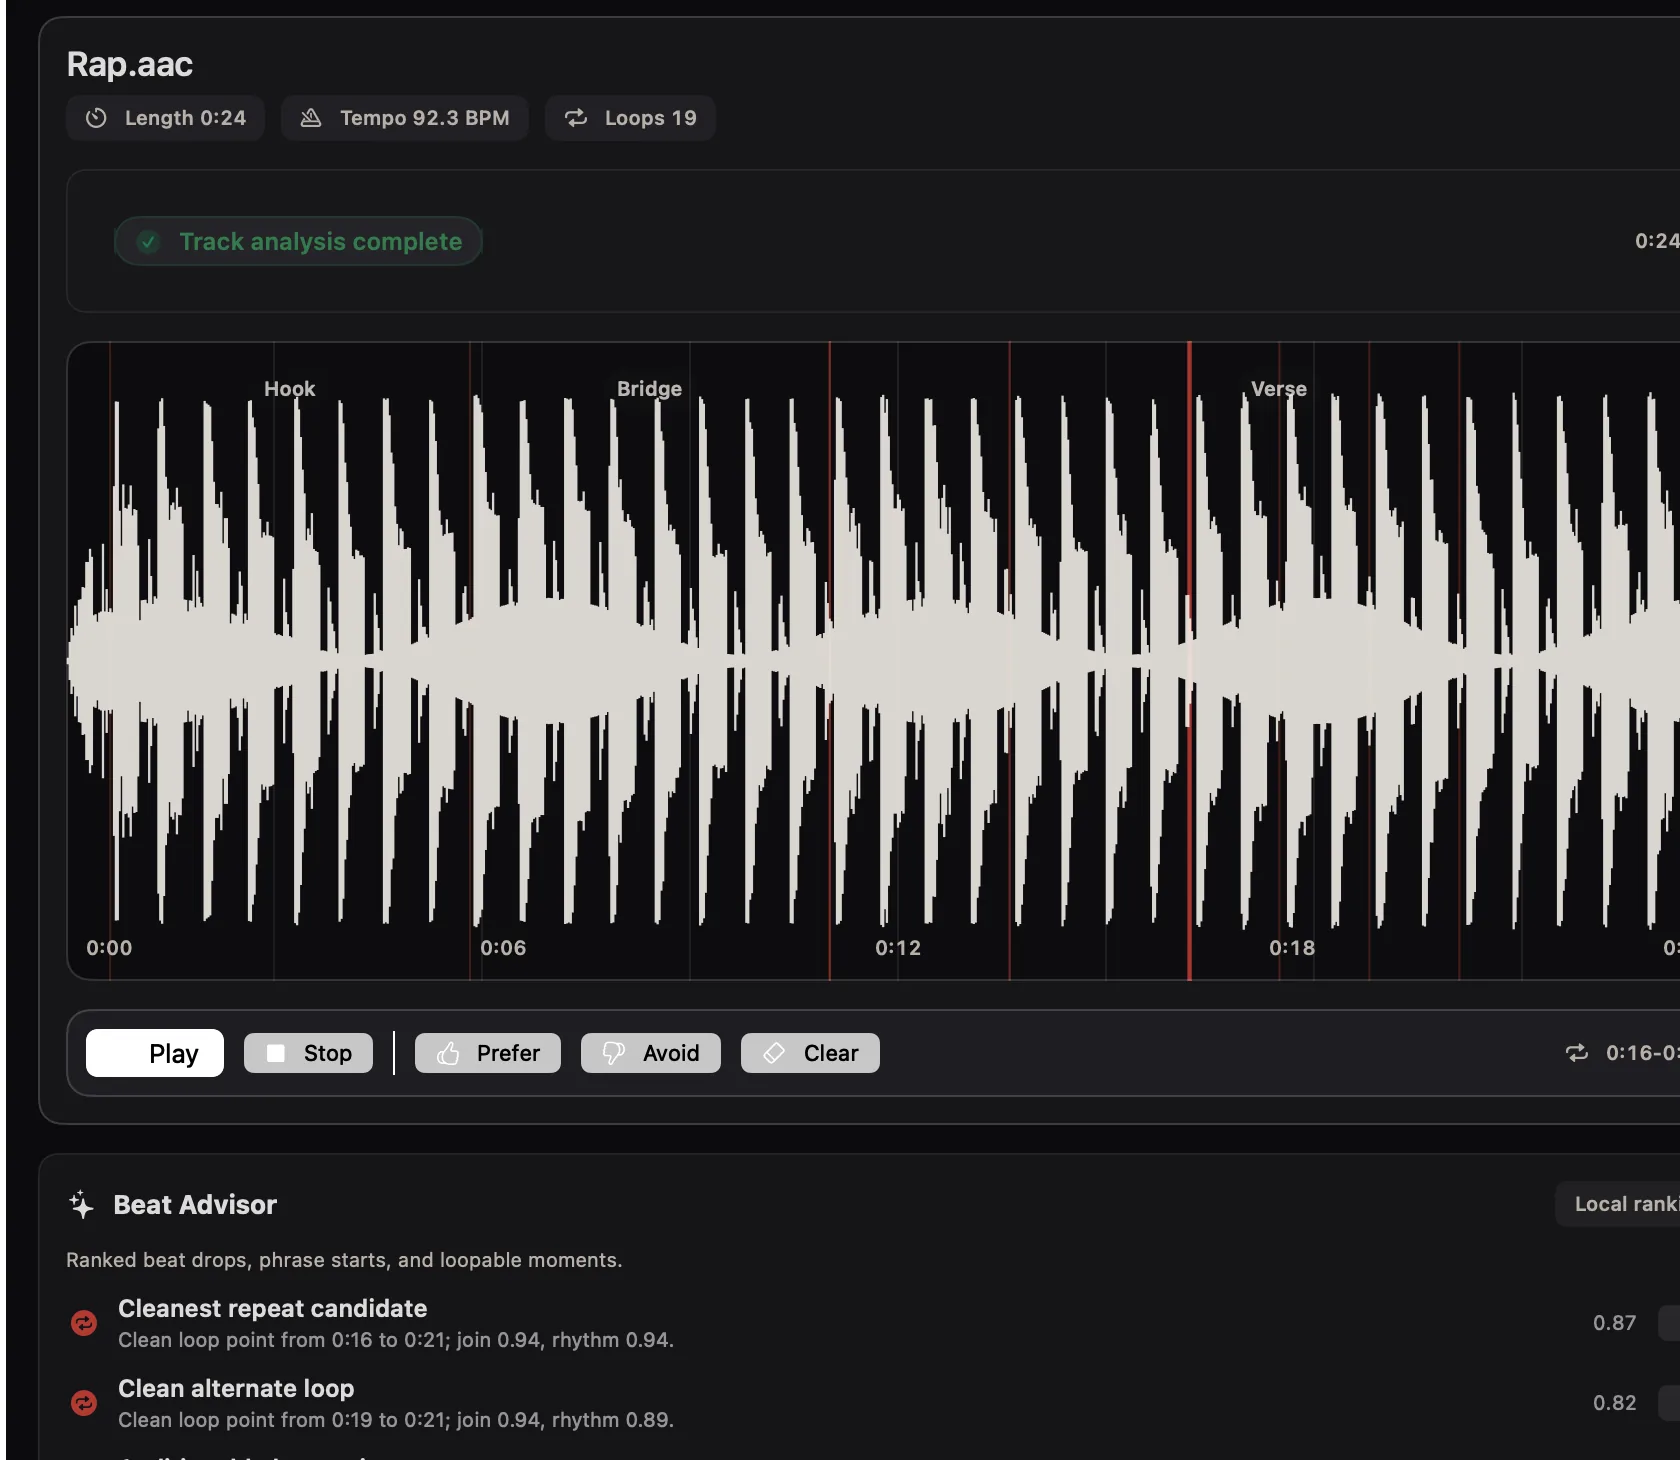The image size is (1680, 1460).
Task: Click the 0.87 score value
Action: coord(1615,1323)
